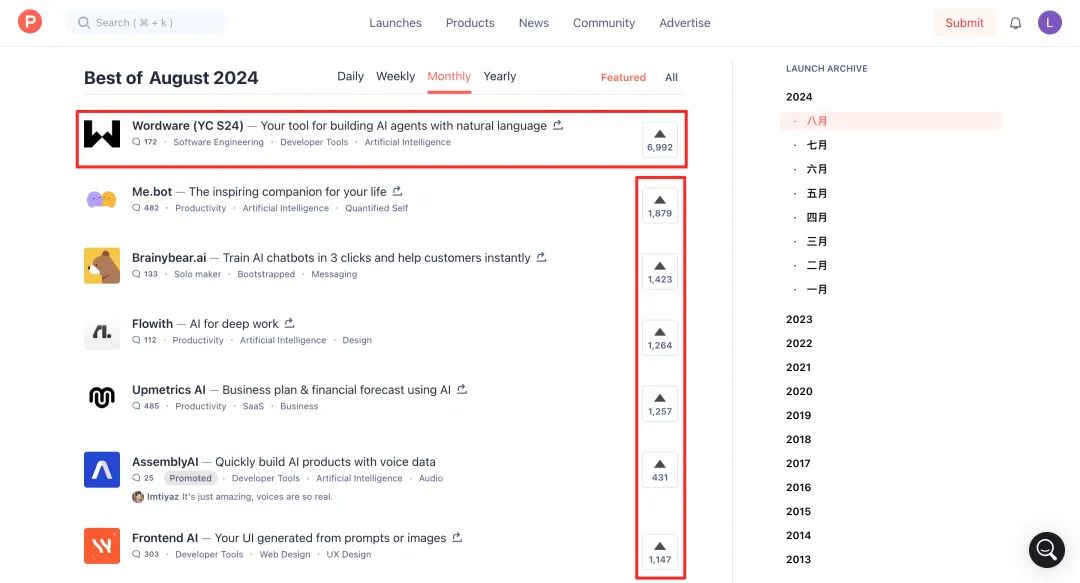The width and height of the screenshot is (1080, 583).
Task: Click the Upmetrics AI logo
Action: [102, 398]
